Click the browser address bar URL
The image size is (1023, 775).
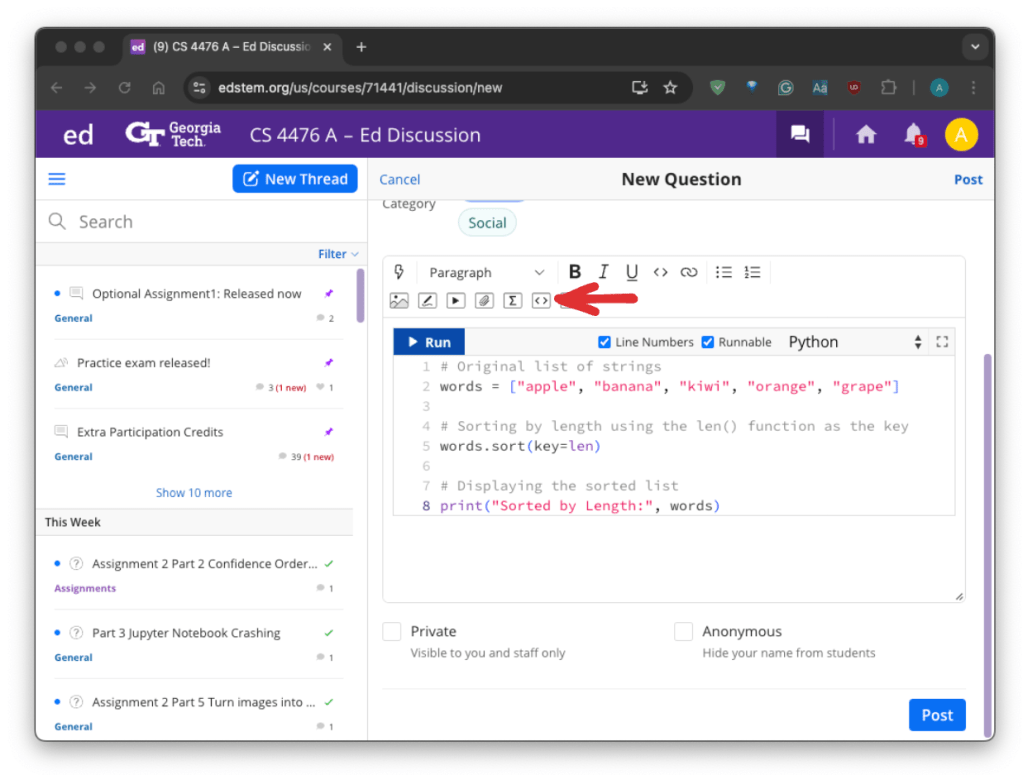pos(360,87)
